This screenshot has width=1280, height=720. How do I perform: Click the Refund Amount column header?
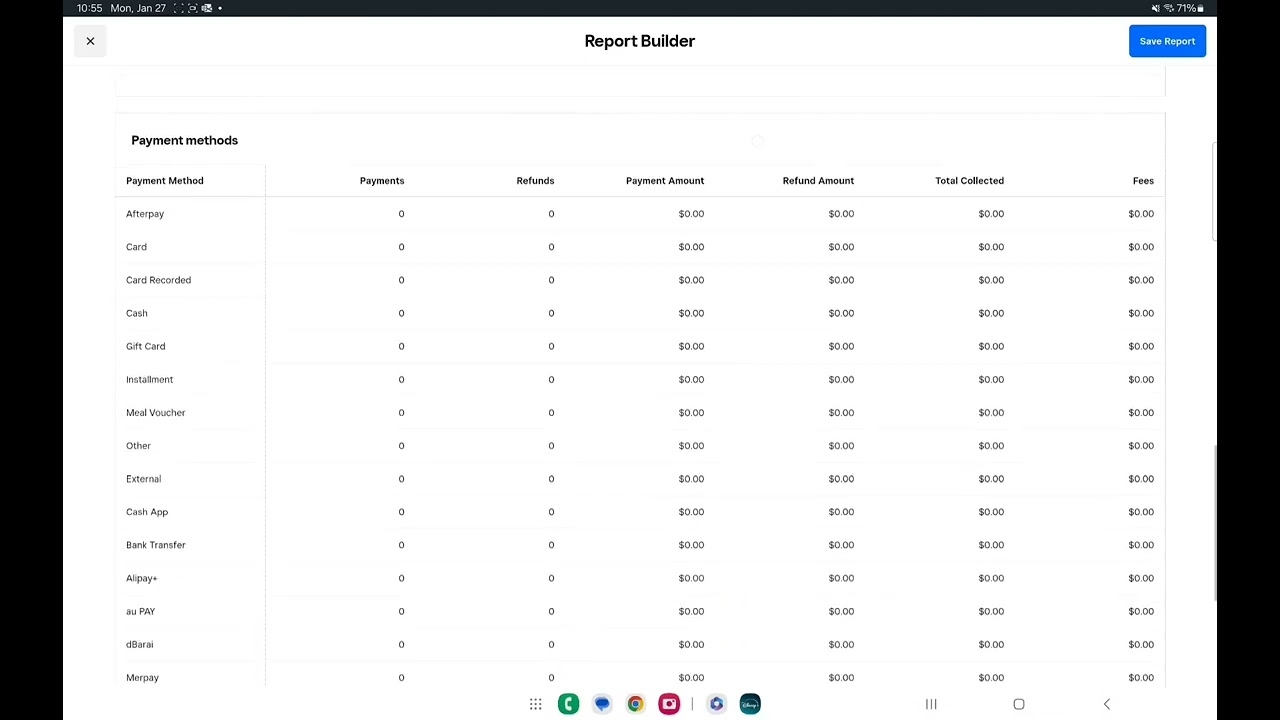pos(818,181)
